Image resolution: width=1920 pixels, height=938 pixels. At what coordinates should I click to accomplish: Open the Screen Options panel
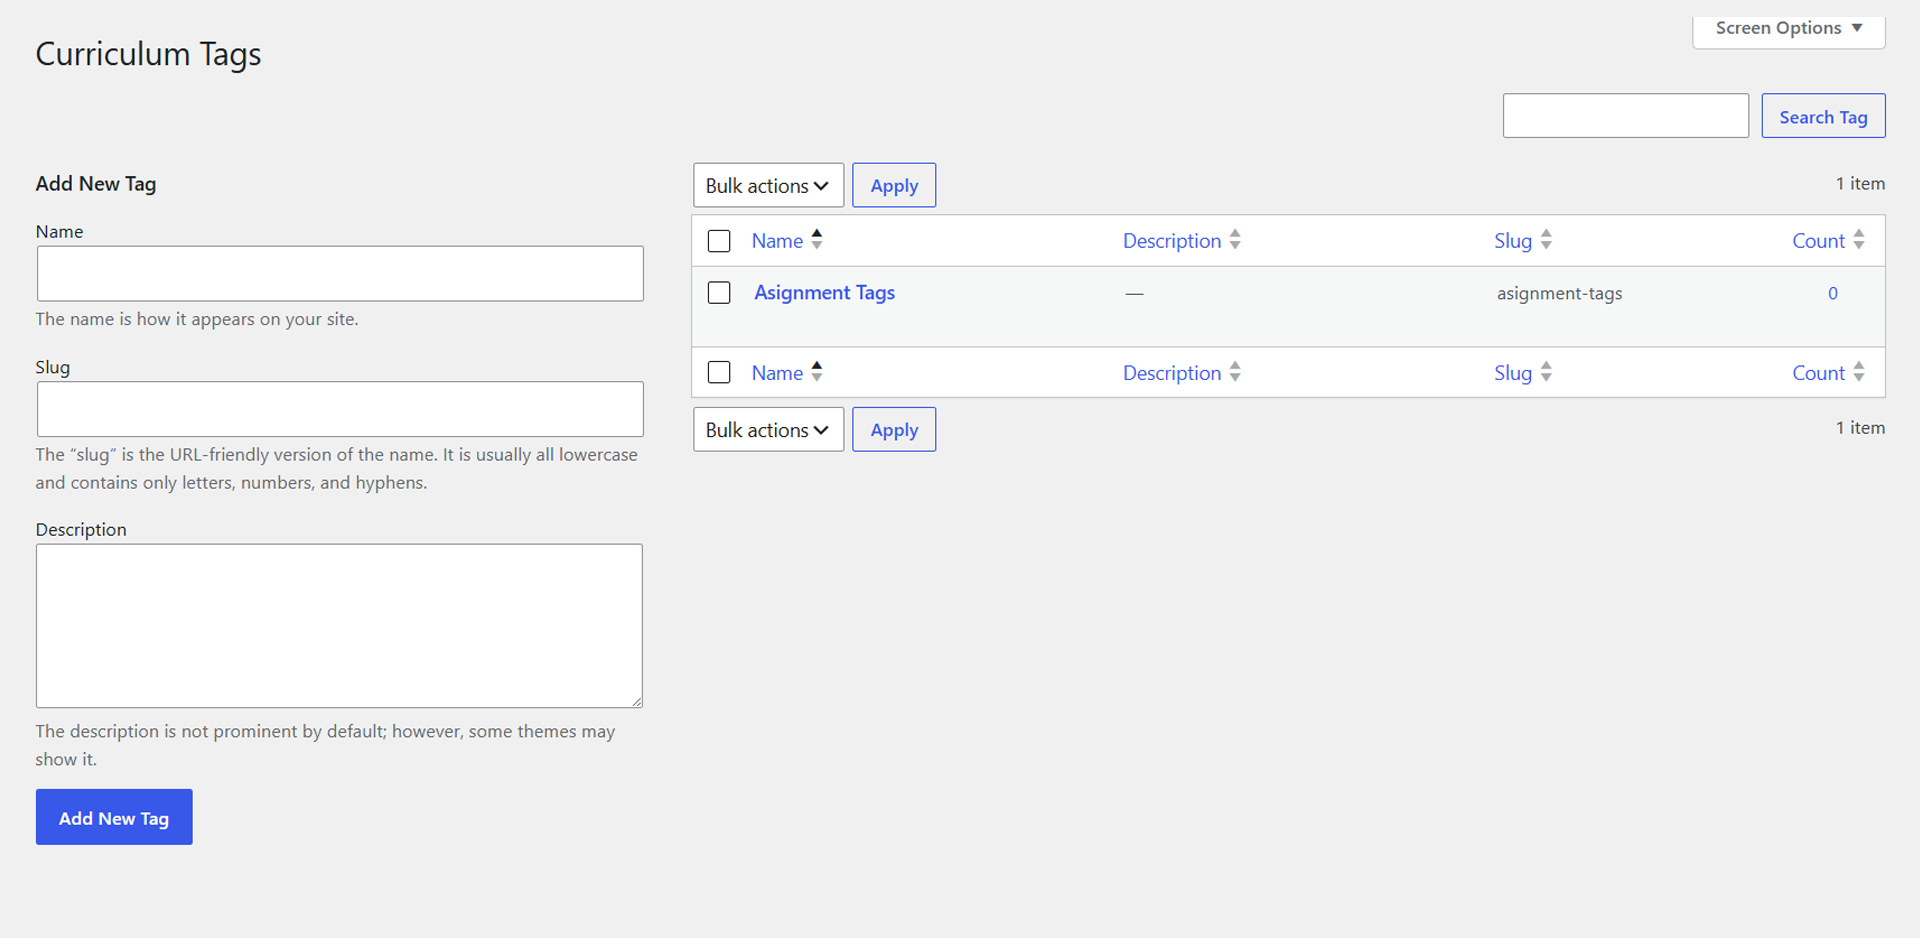point(1788,28)
